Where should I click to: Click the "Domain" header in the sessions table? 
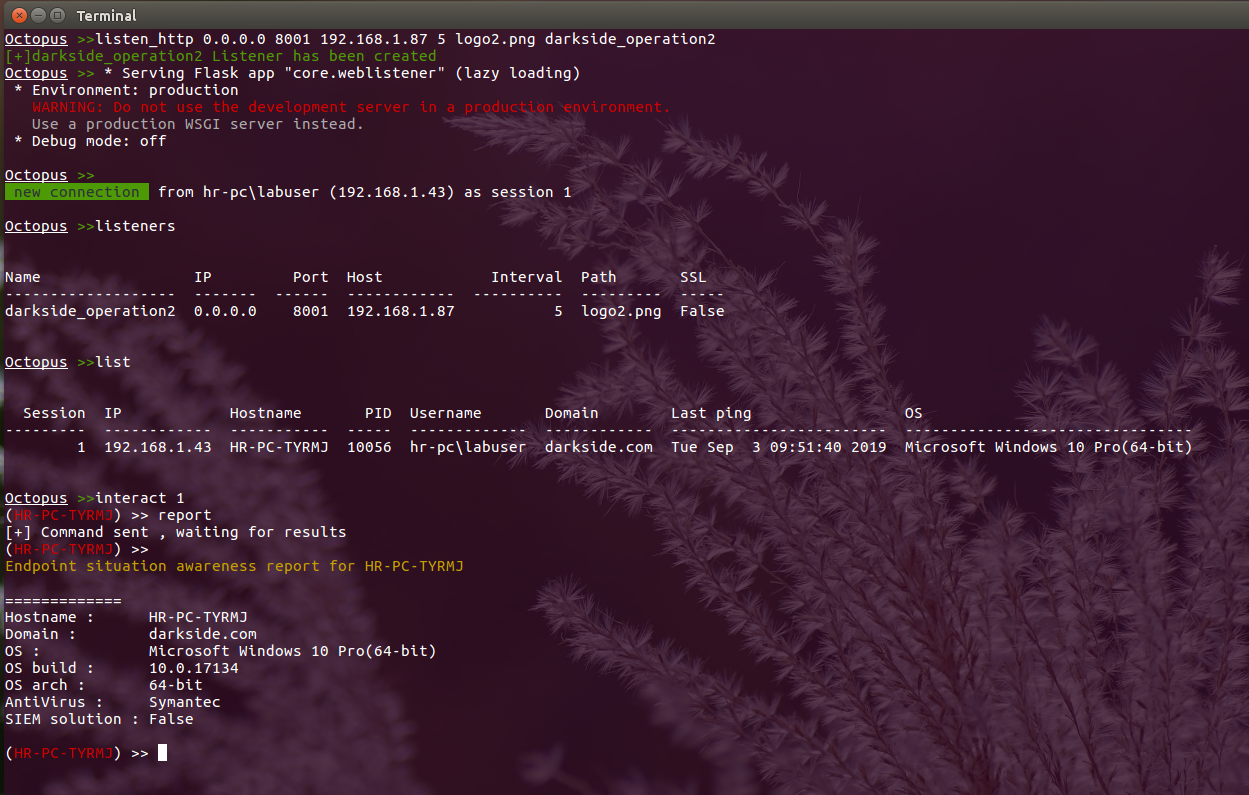572,413
